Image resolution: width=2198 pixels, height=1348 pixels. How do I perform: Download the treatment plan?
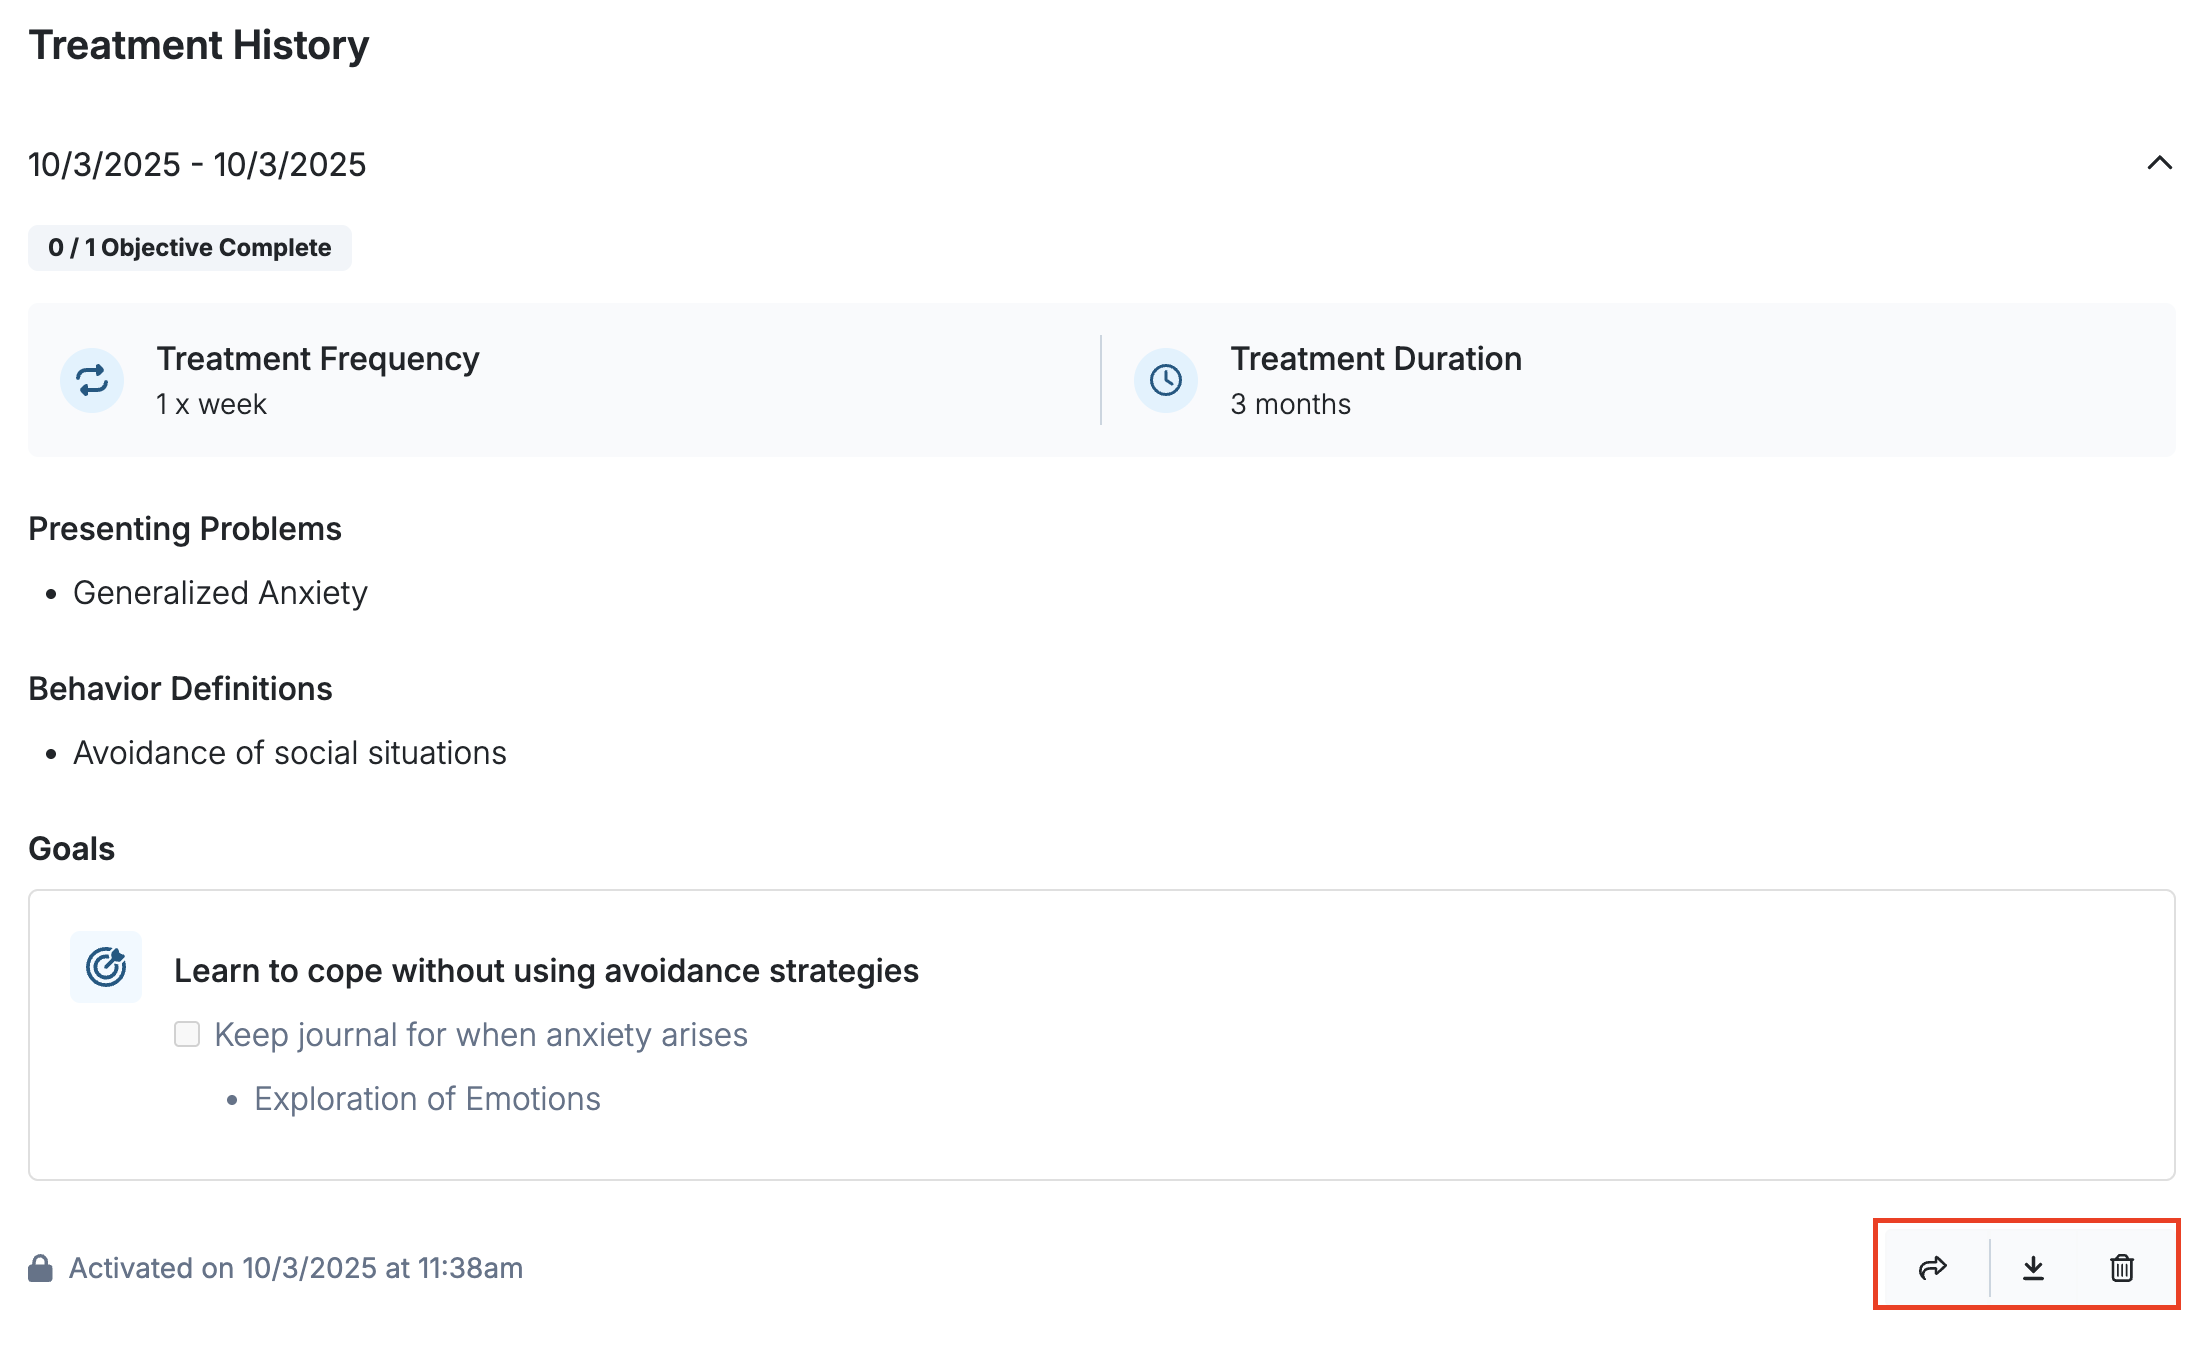pos(2033,1268)
